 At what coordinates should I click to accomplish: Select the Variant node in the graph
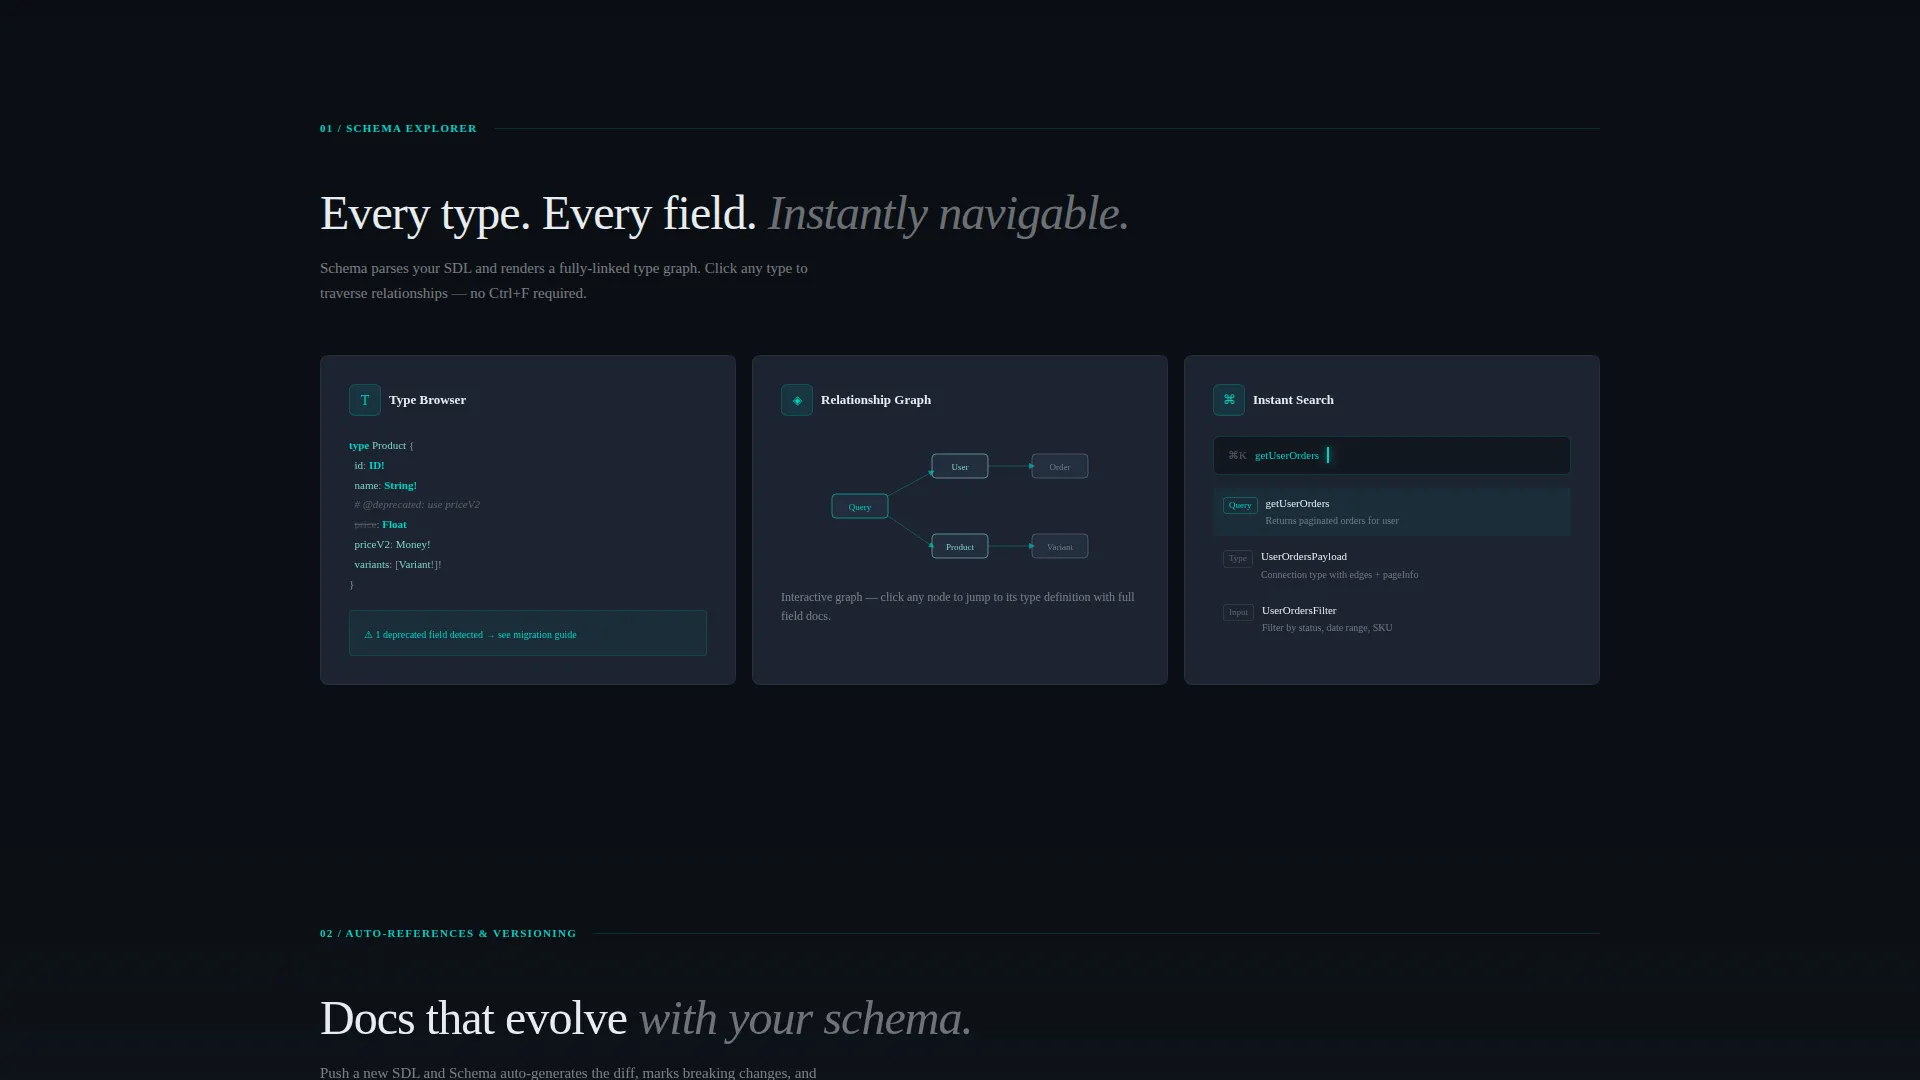[1060, 547]
